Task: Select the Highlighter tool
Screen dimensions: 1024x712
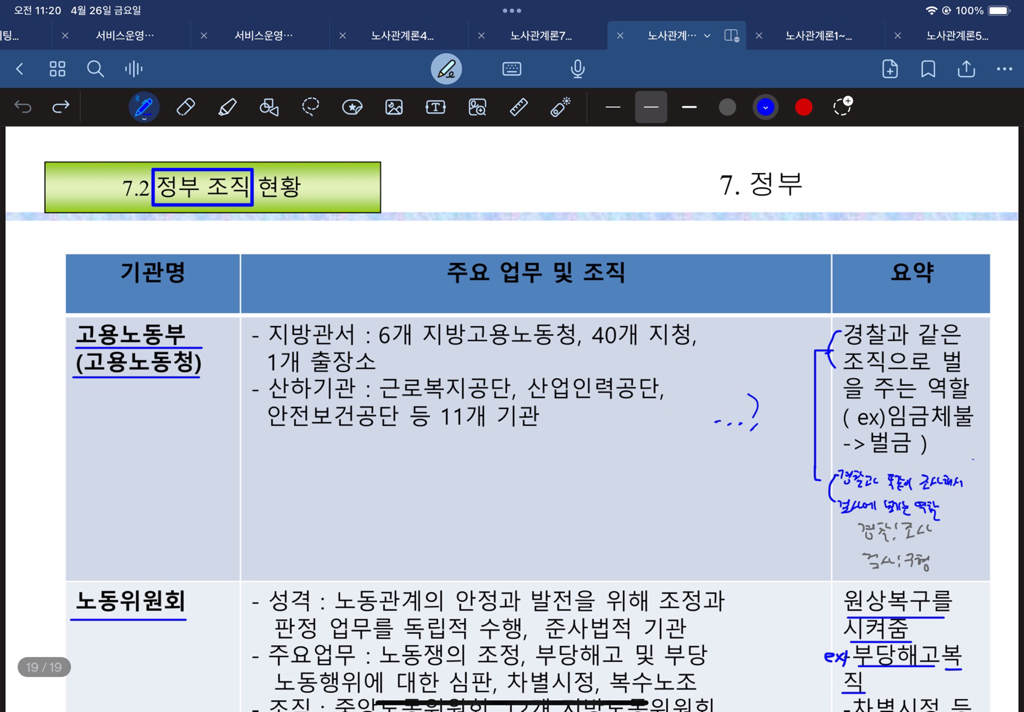Action: [x=227, y=107]
